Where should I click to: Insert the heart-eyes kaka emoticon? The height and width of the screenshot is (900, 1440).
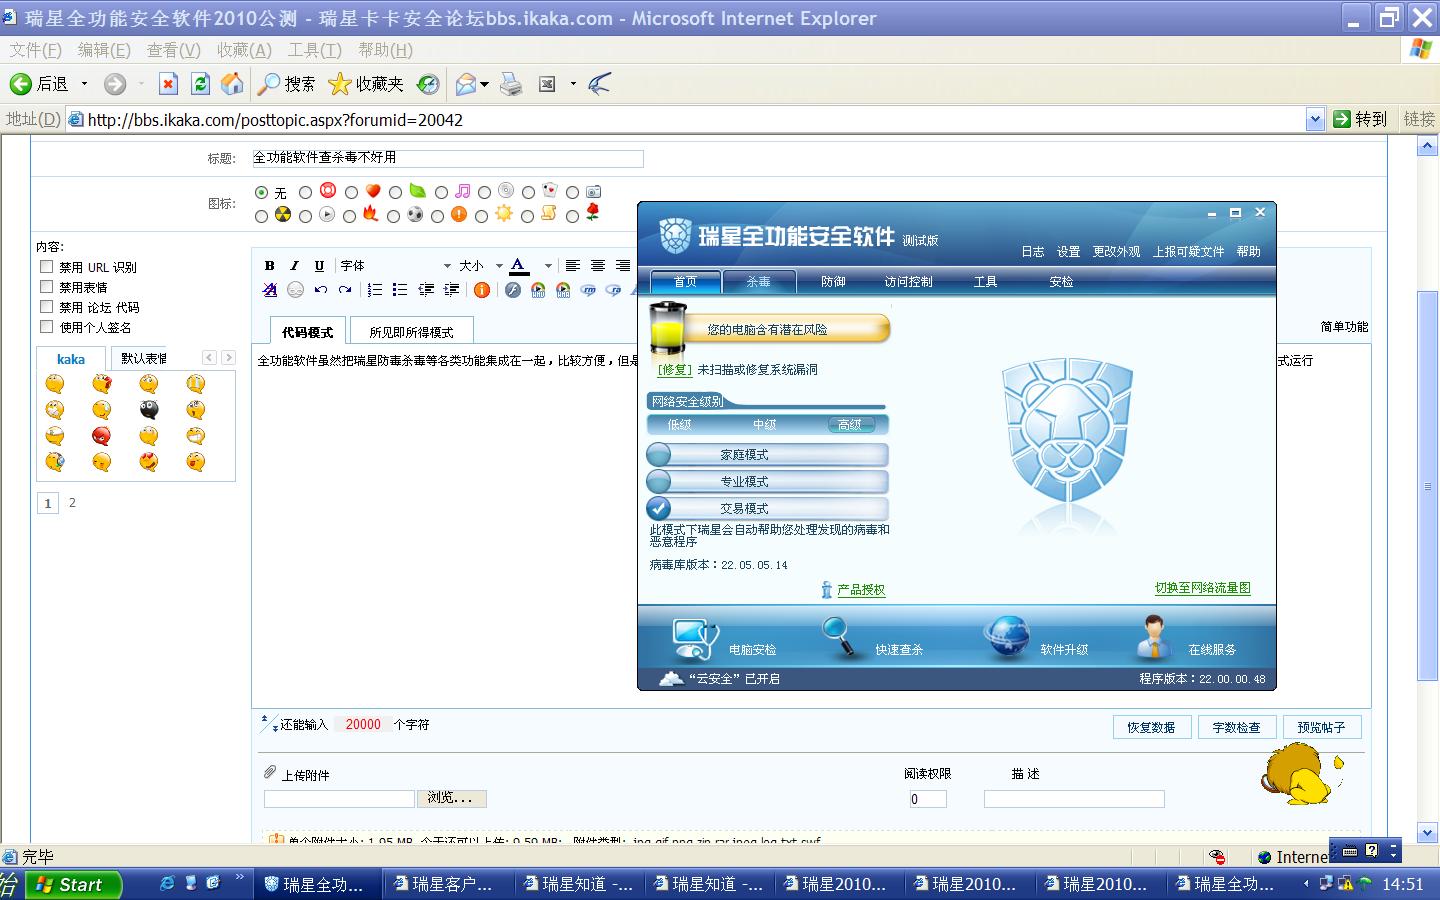click(149, 462)
